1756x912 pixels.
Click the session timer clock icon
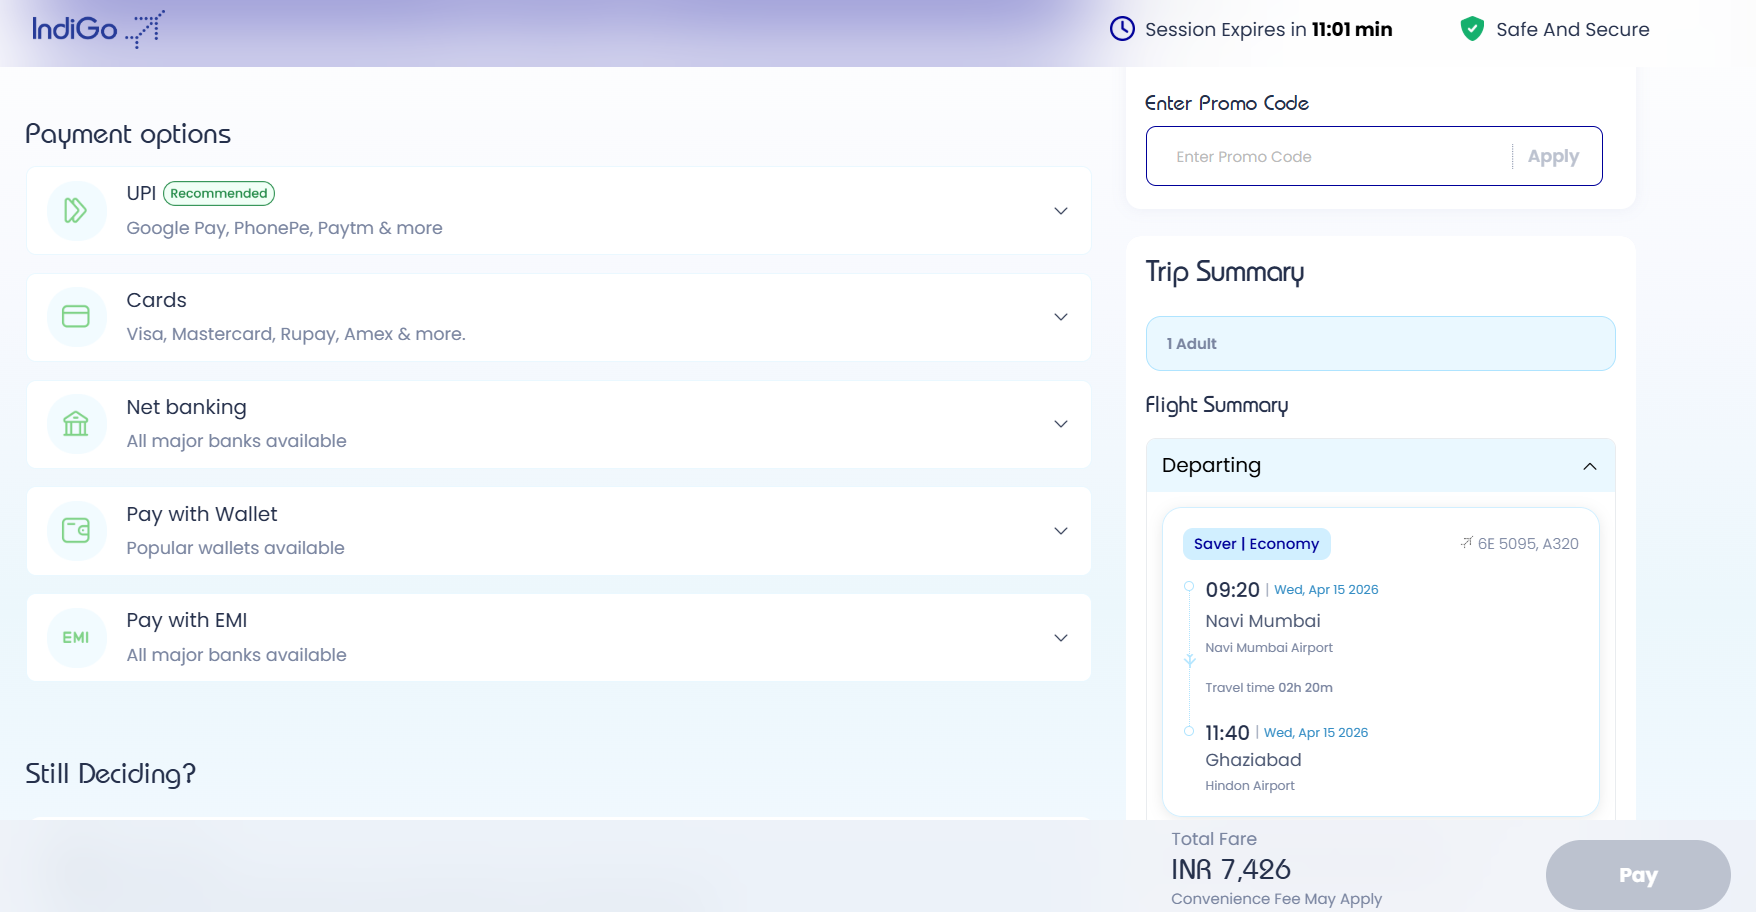point(1122,29)
